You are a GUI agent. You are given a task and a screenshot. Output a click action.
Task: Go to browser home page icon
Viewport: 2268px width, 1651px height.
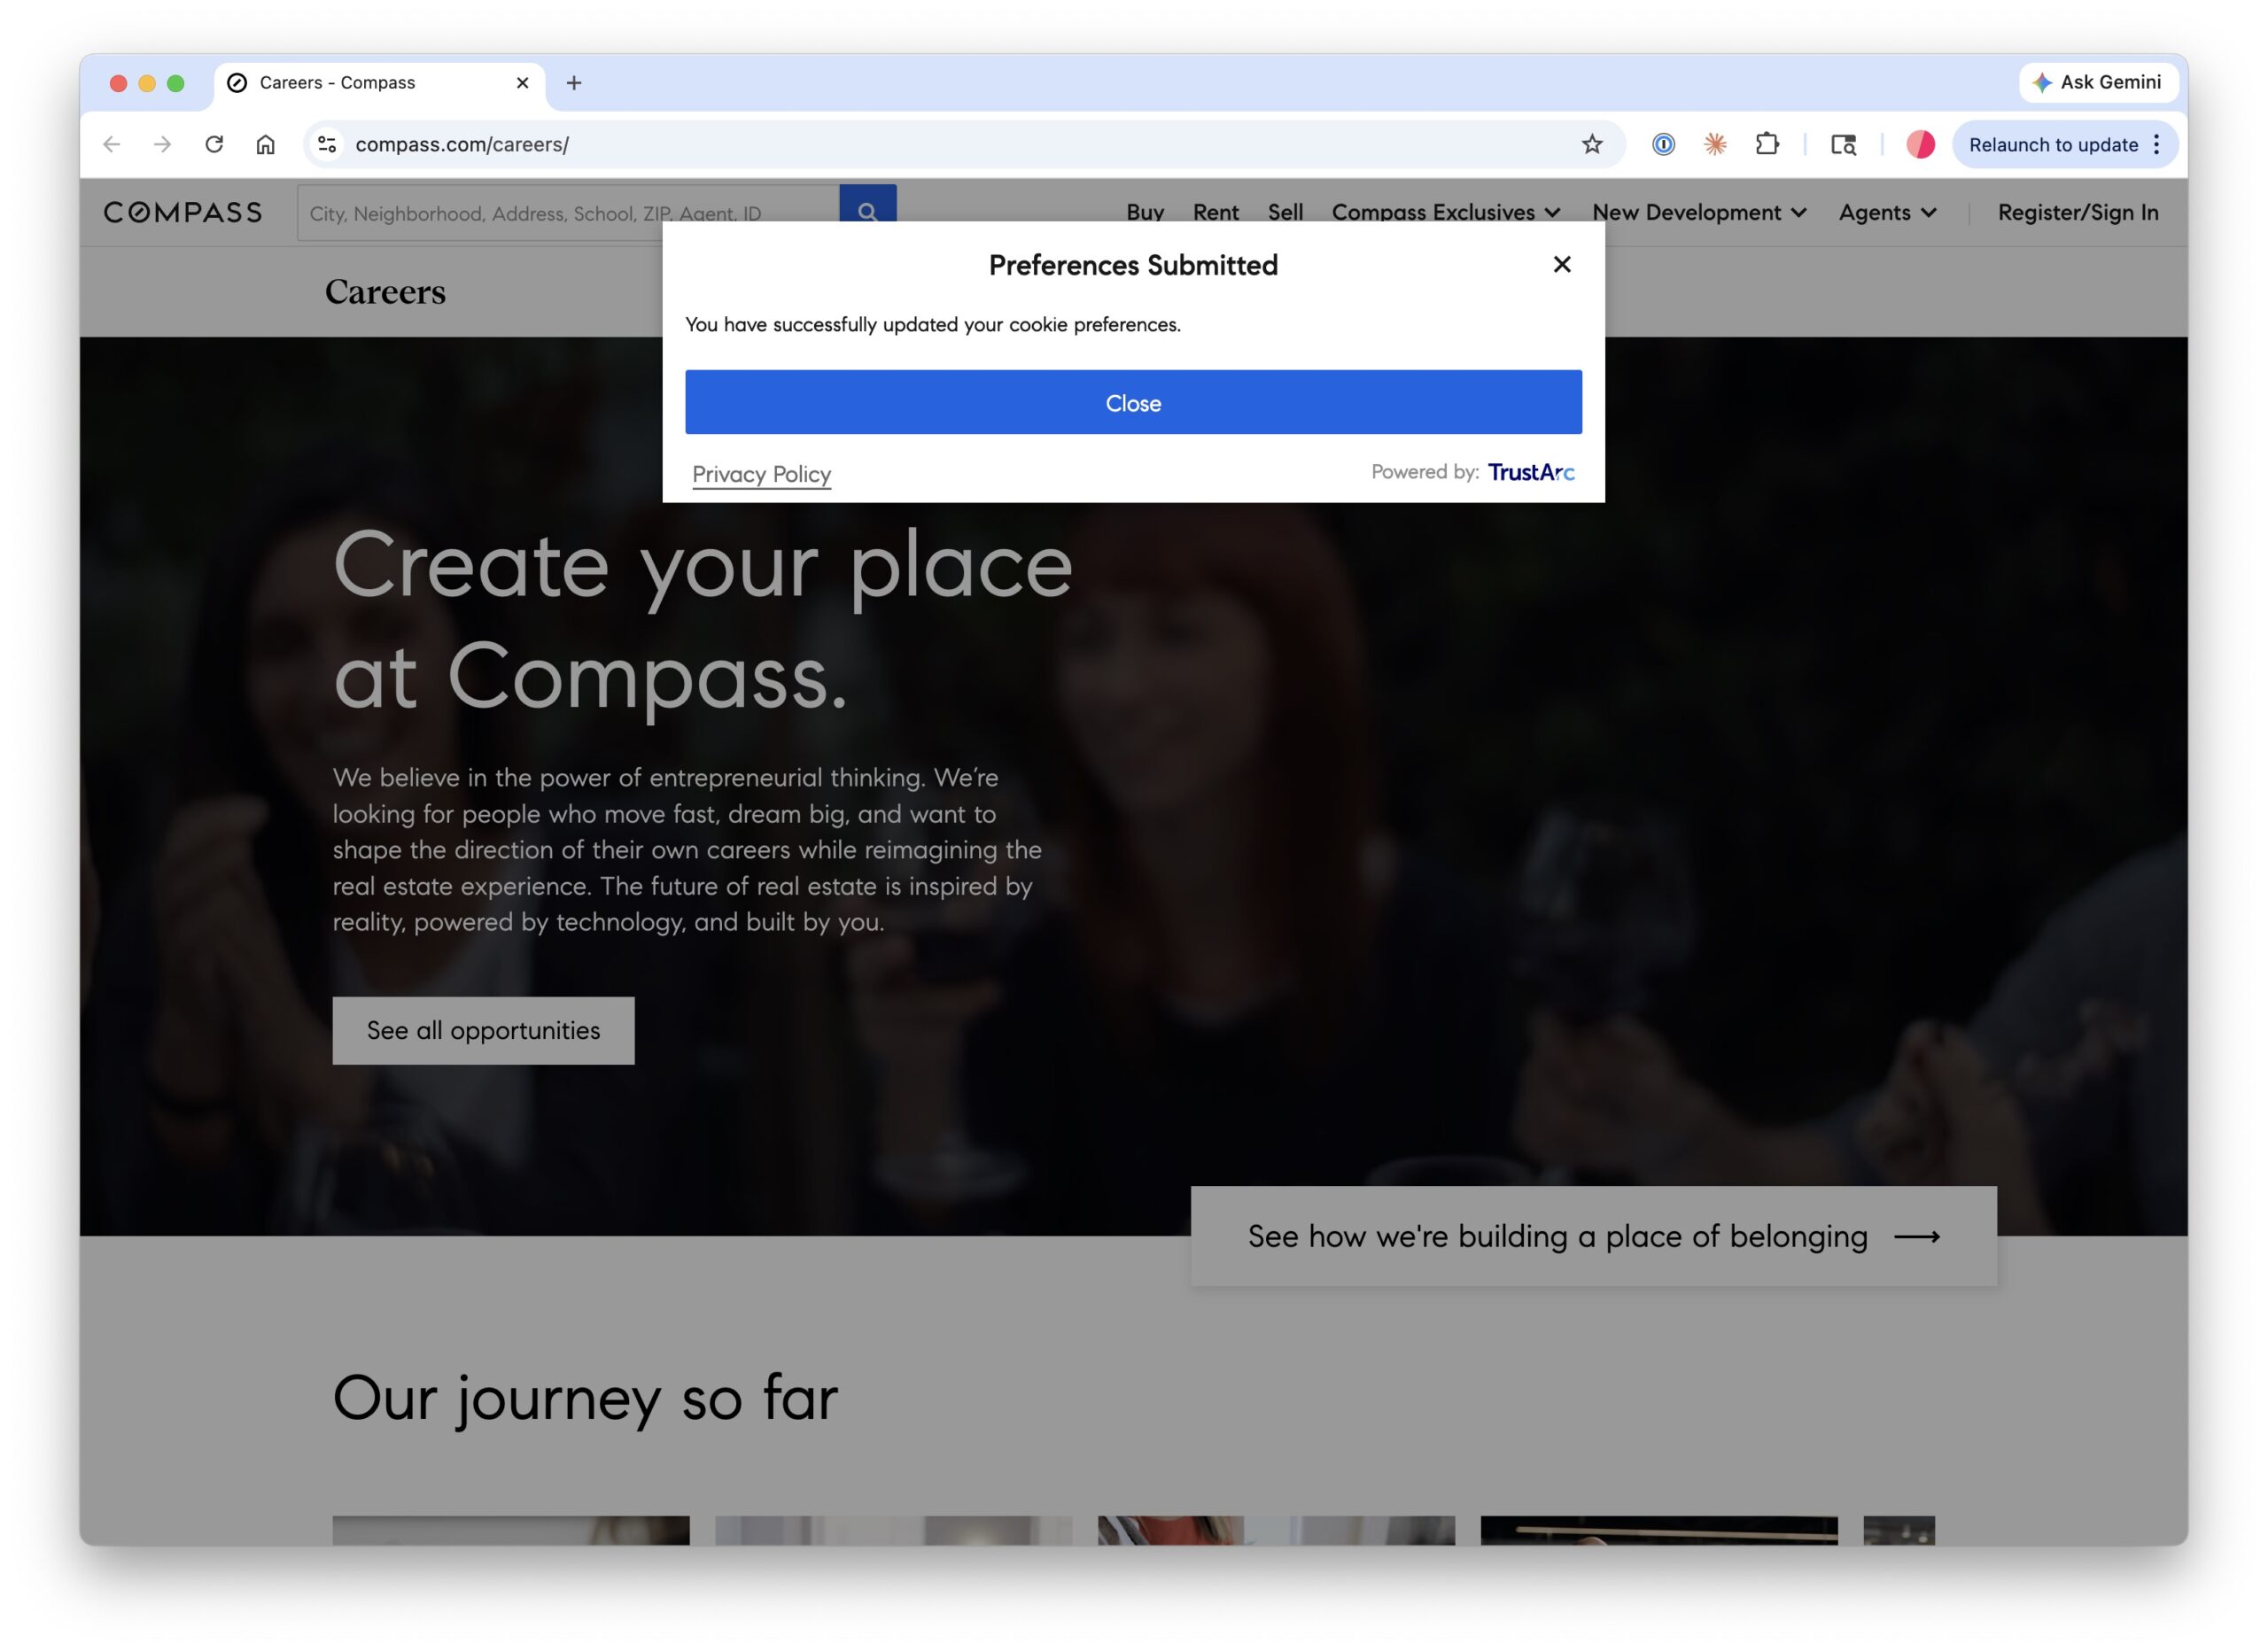click(x=265, y=144)
